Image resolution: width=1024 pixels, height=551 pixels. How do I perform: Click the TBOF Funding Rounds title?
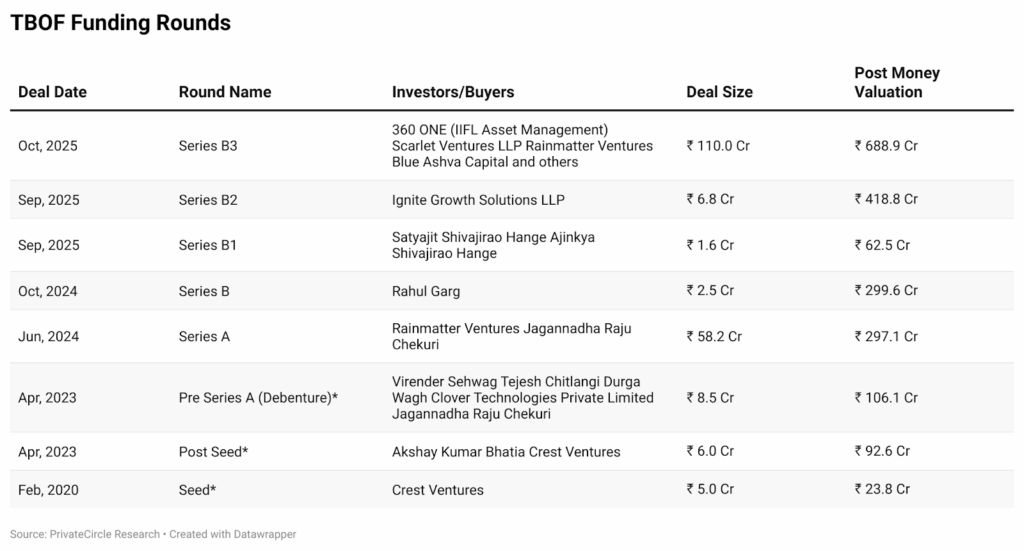click(120, 23)
